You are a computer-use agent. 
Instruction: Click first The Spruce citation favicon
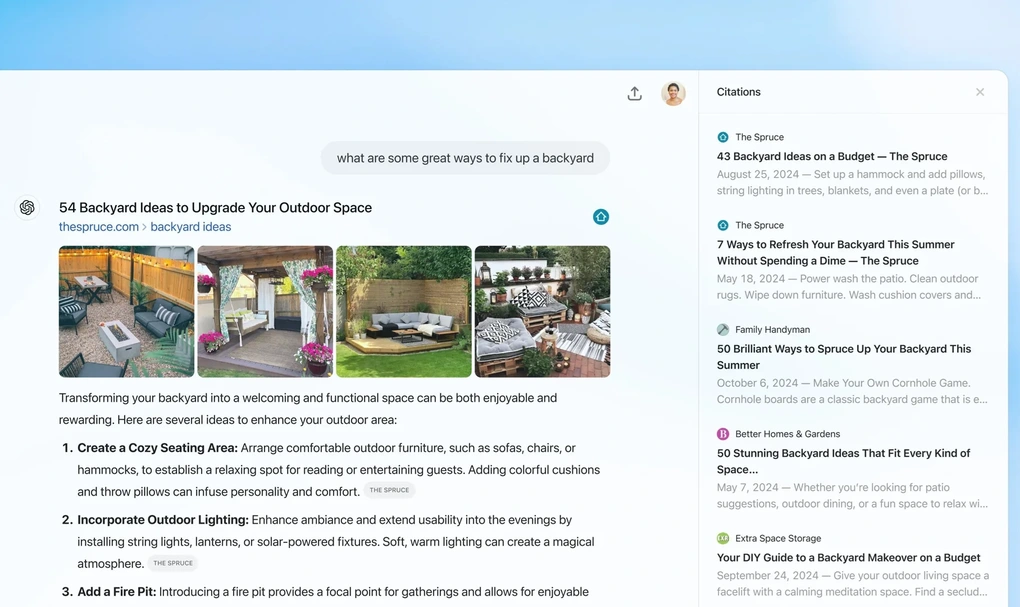pos(723,137)
